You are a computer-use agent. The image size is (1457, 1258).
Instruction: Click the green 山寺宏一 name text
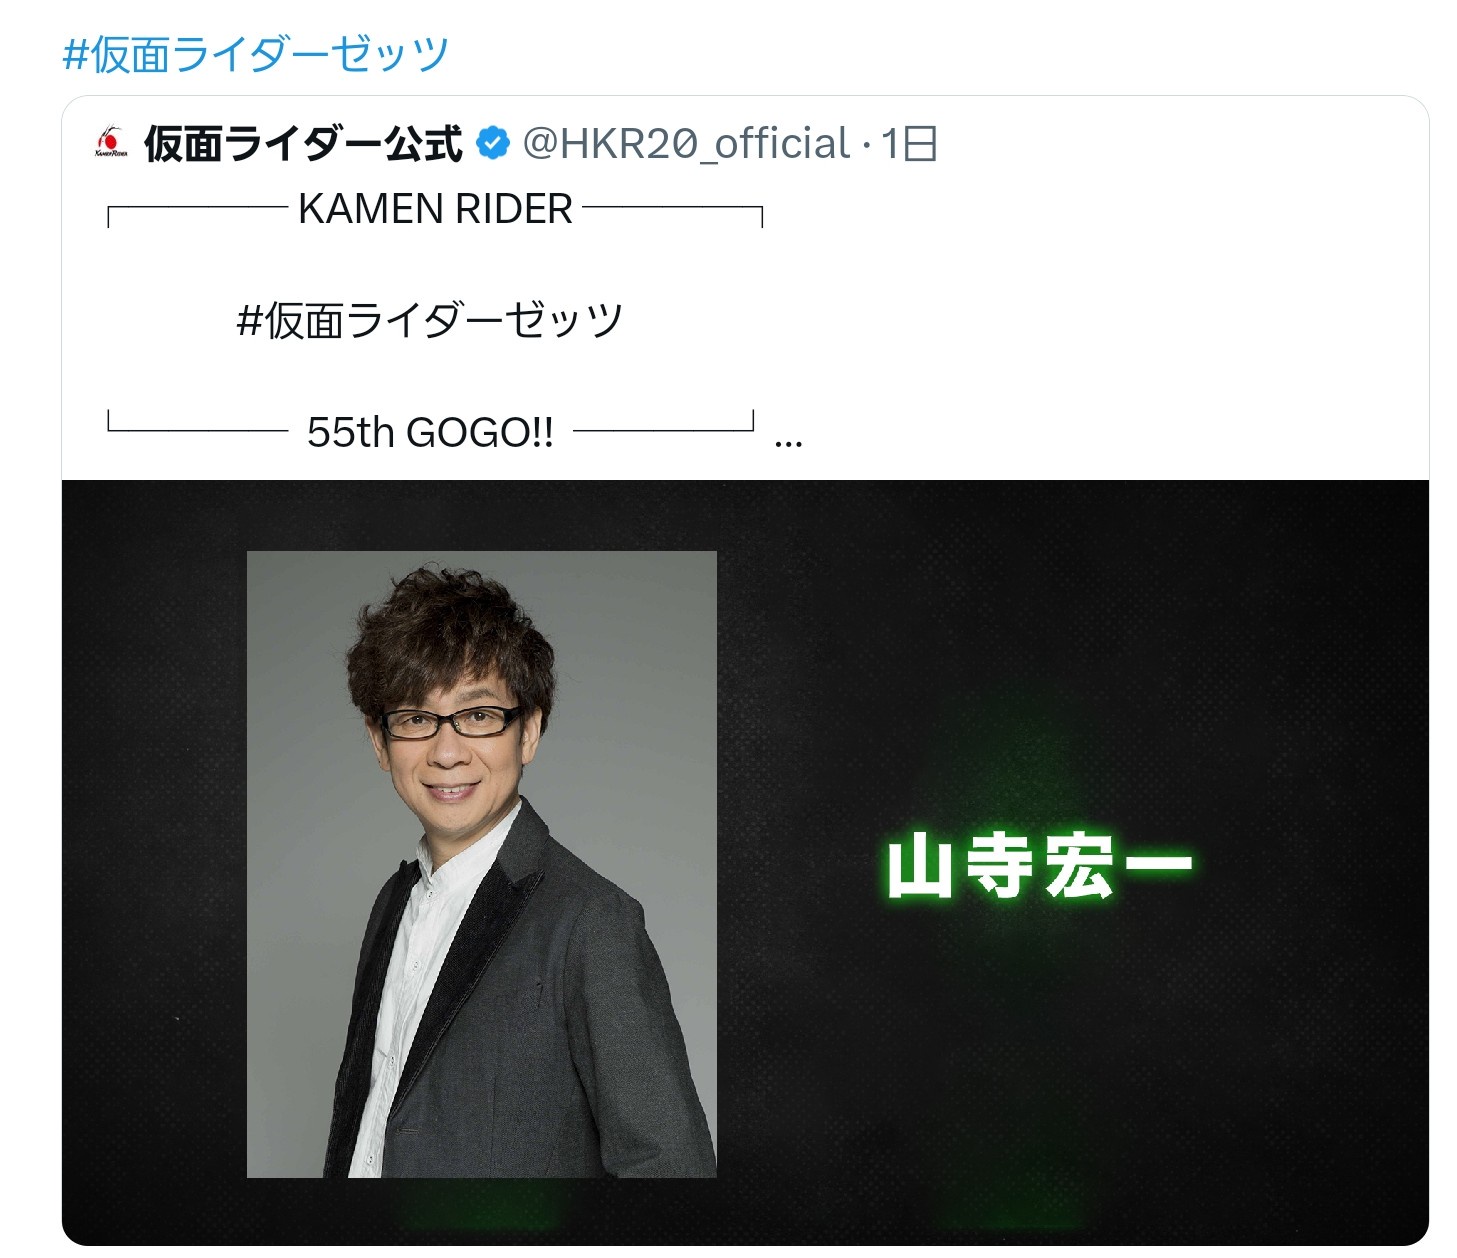pos(1039,866)
